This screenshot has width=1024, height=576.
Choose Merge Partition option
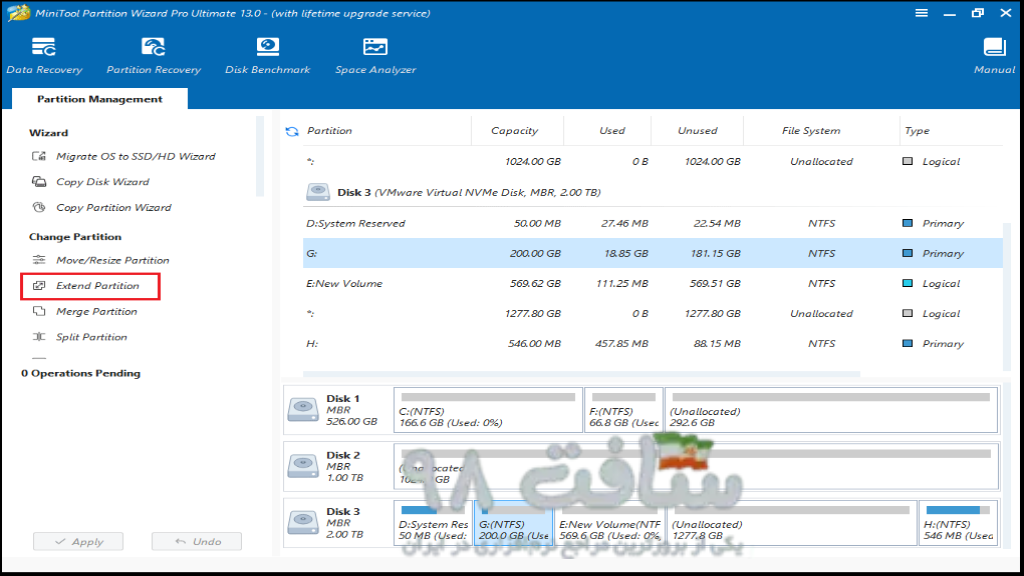pos(97,311)
